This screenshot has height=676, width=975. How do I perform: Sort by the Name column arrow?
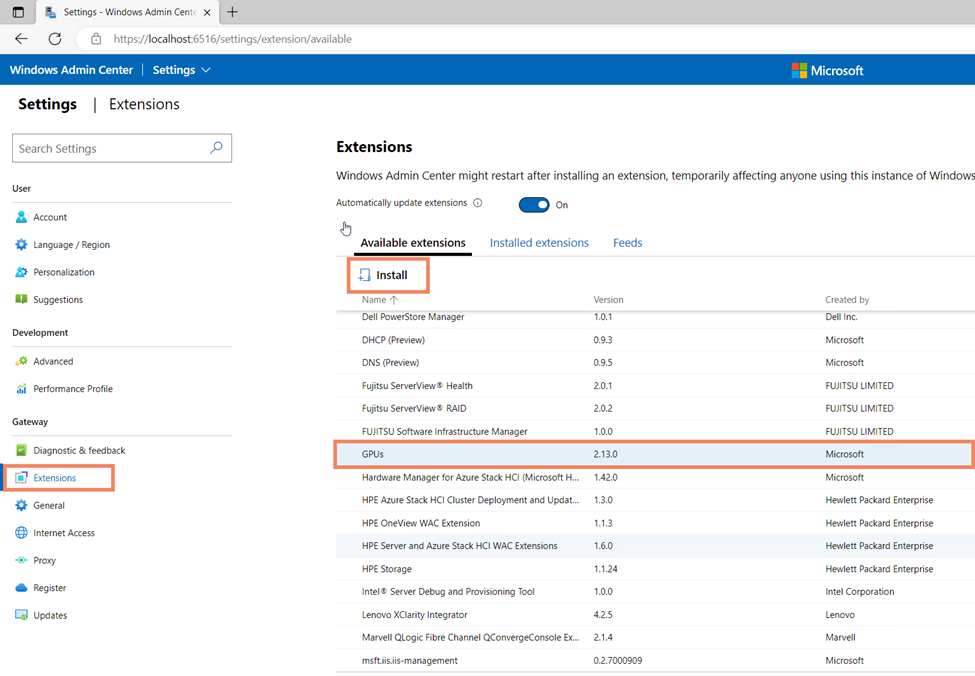394,300
